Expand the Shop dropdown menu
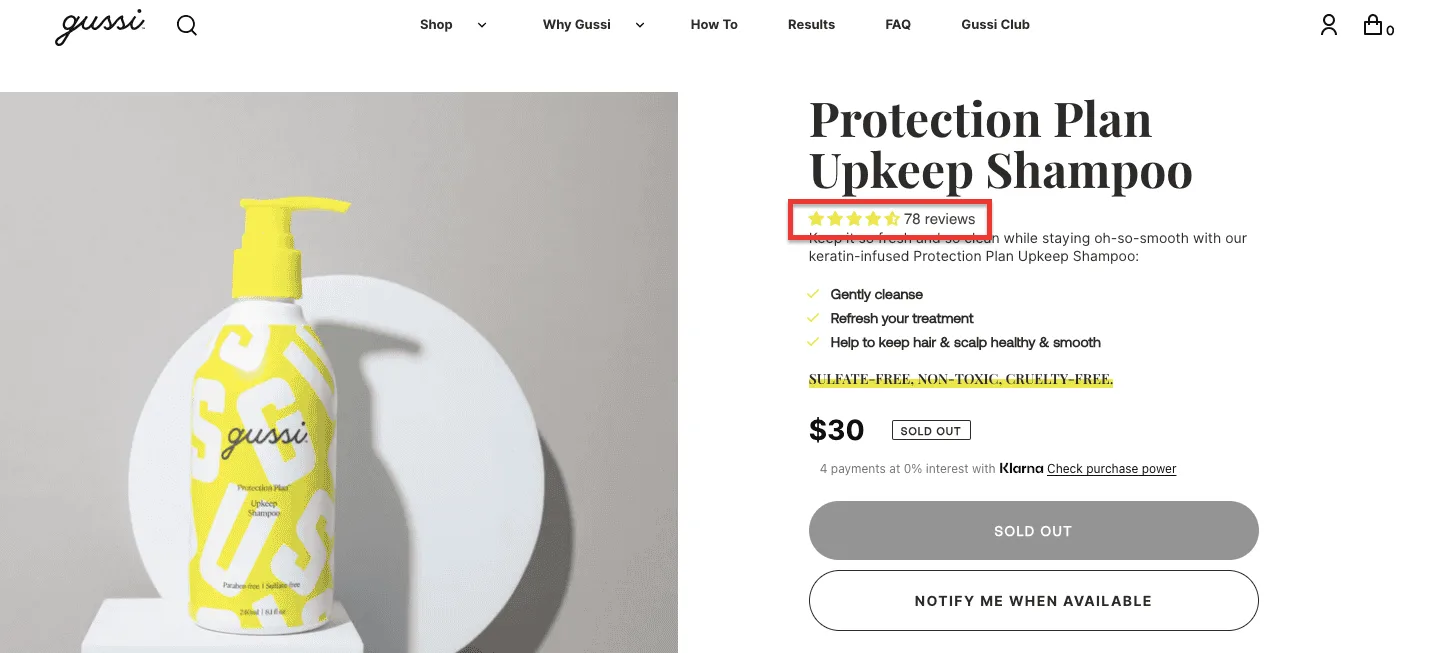 tap(436, 24)
